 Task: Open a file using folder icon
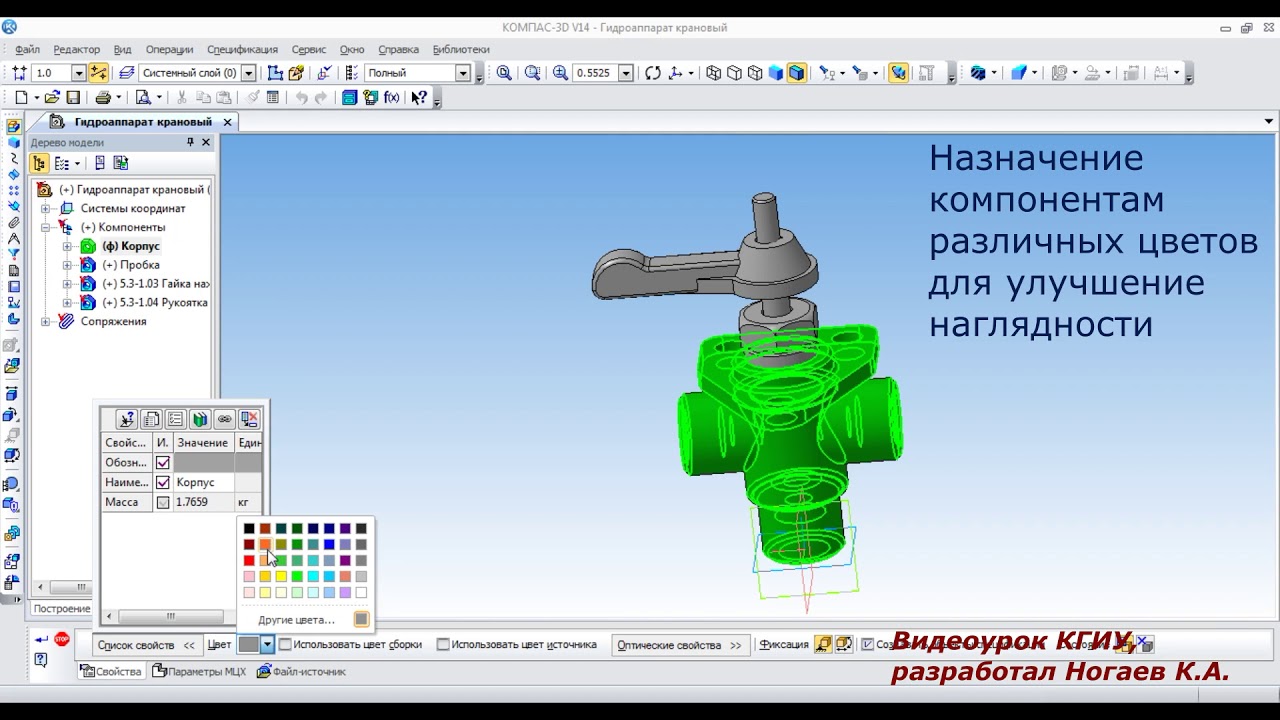pyautogui.click(x=52, y=98)
